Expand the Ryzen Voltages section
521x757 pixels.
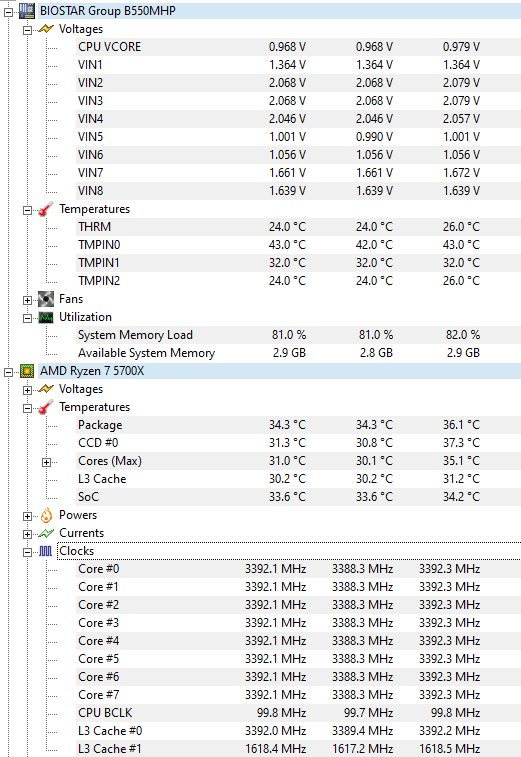click(27, 390)
